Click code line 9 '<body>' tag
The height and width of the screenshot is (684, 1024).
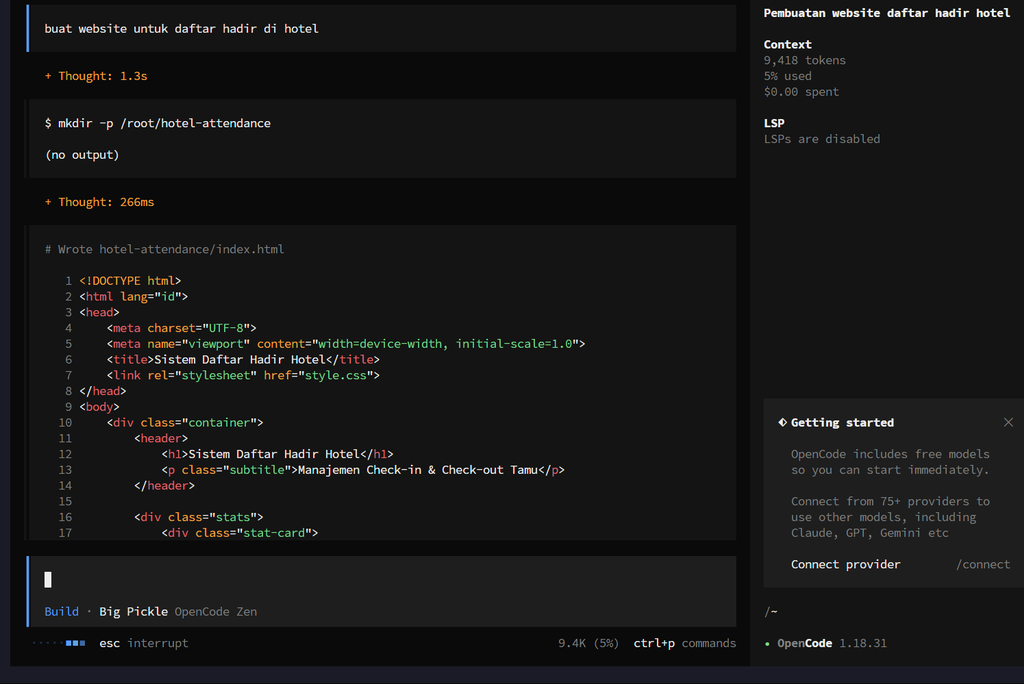[x=99, y=406]
